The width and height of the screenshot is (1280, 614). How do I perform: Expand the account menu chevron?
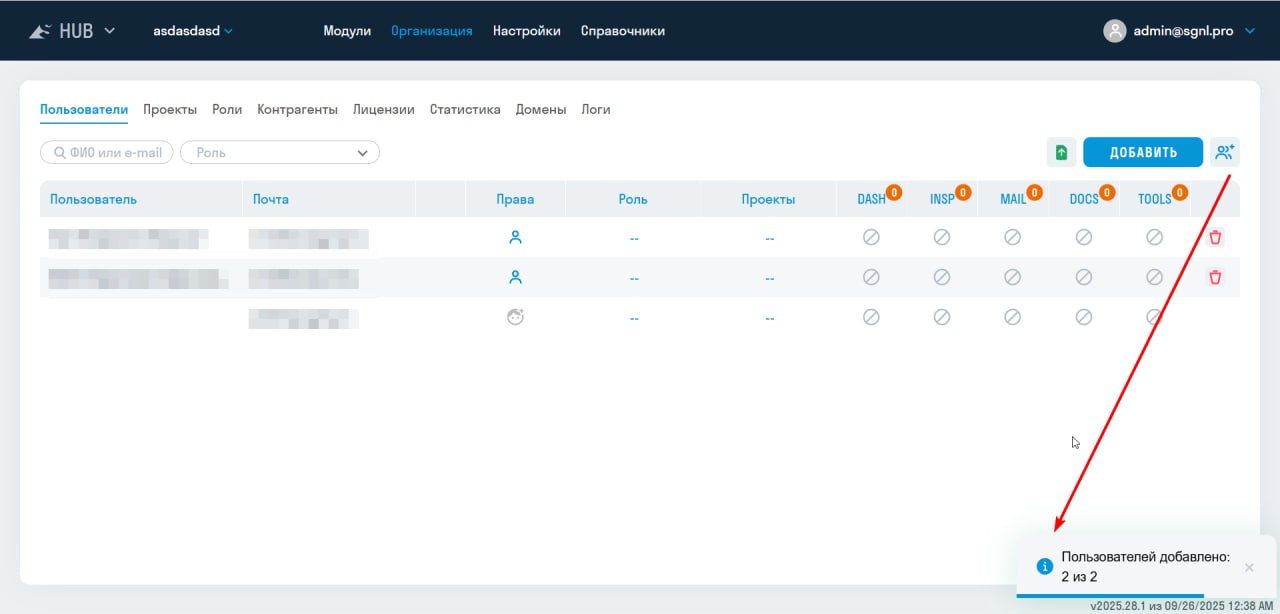coord(1250,31)
